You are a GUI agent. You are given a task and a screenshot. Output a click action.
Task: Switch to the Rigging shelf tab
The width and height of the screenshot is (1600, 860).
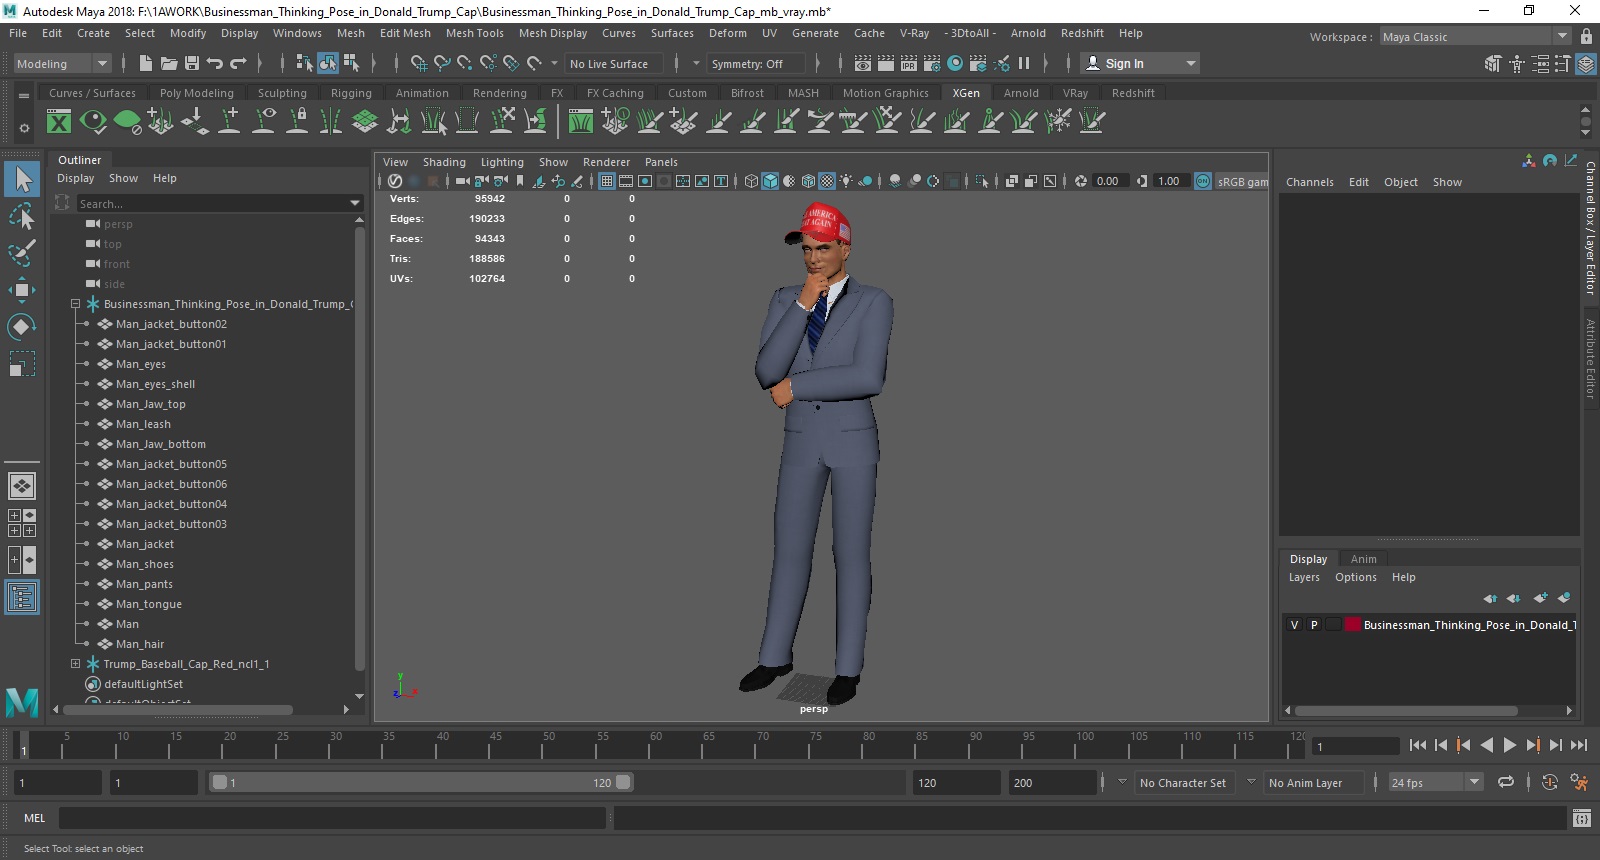(351, 93)
